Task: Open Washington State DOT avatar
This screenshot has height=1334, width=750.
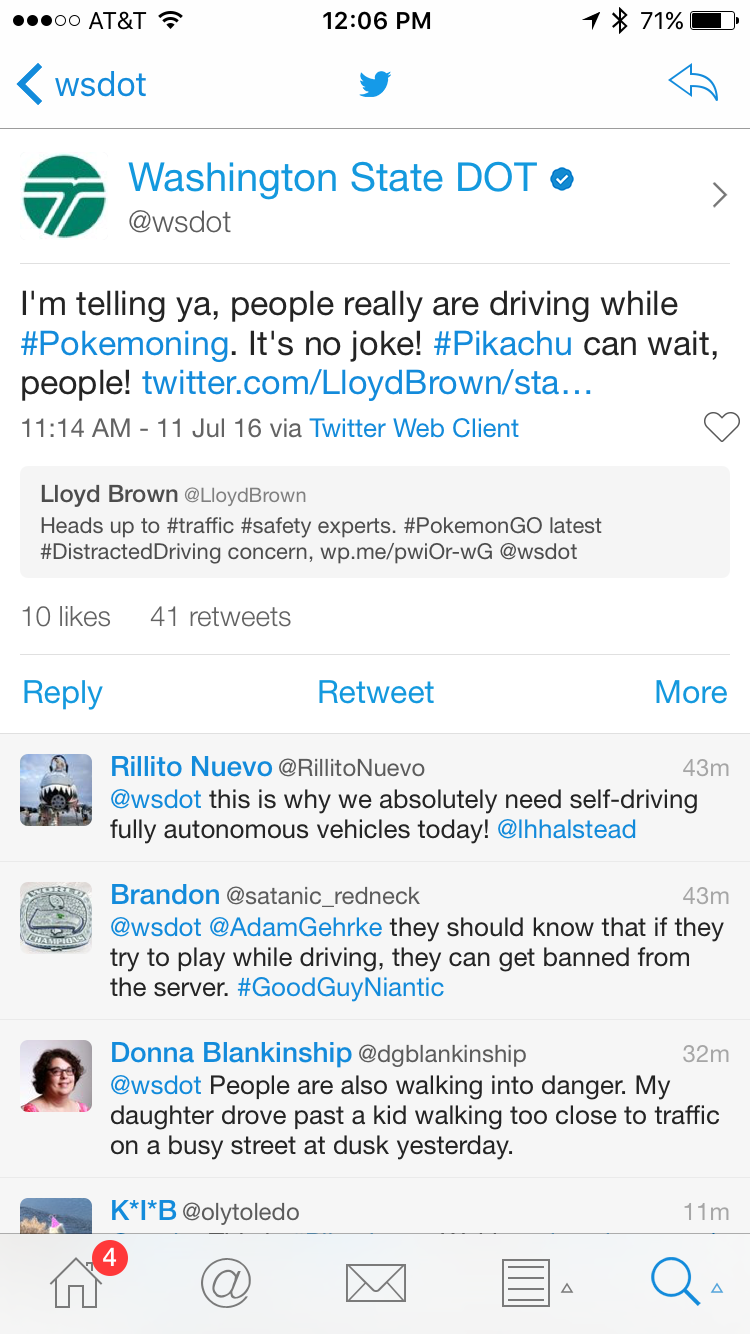Action: coord(64,196)
